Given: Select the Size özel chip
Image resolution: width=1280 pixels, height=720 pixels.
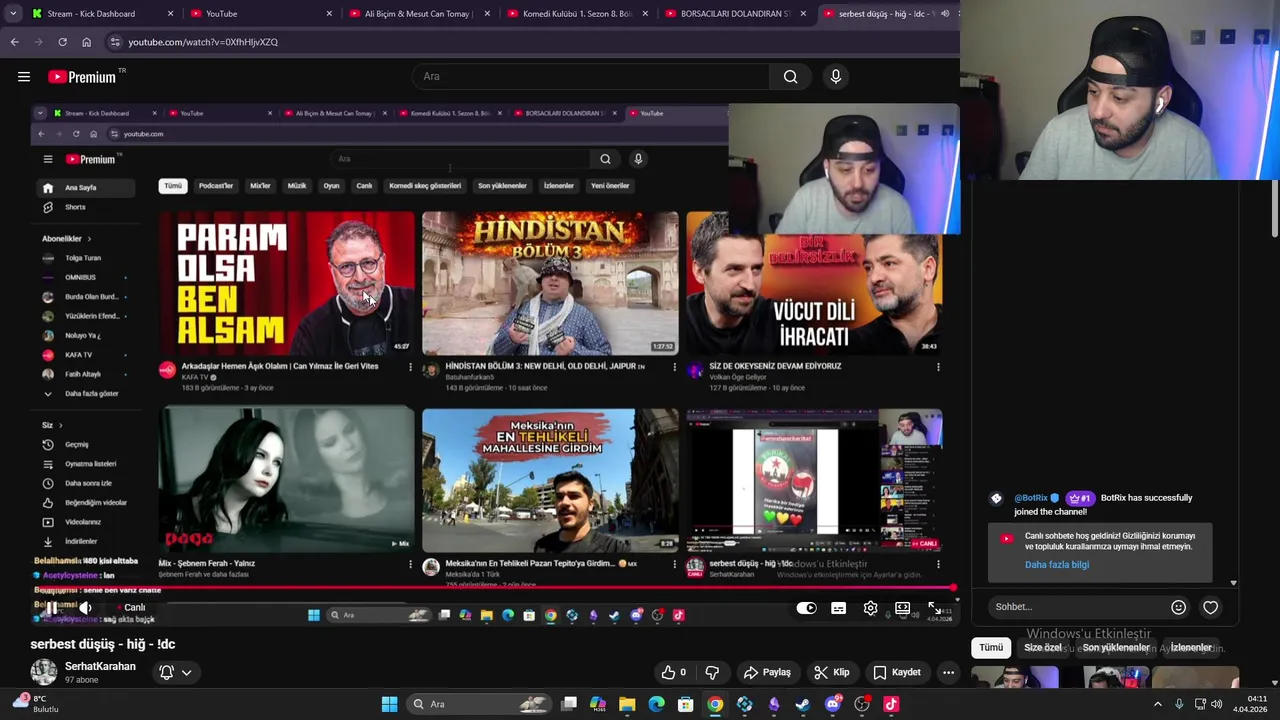Looking at the screenshot, I should (x=1042, y=647).
